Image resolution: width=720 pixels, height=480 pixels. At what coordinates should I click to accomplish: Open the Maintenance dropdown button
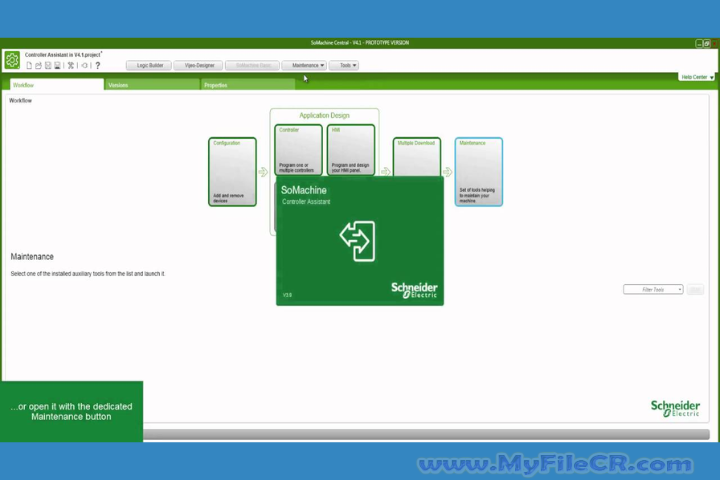point(304,65)
